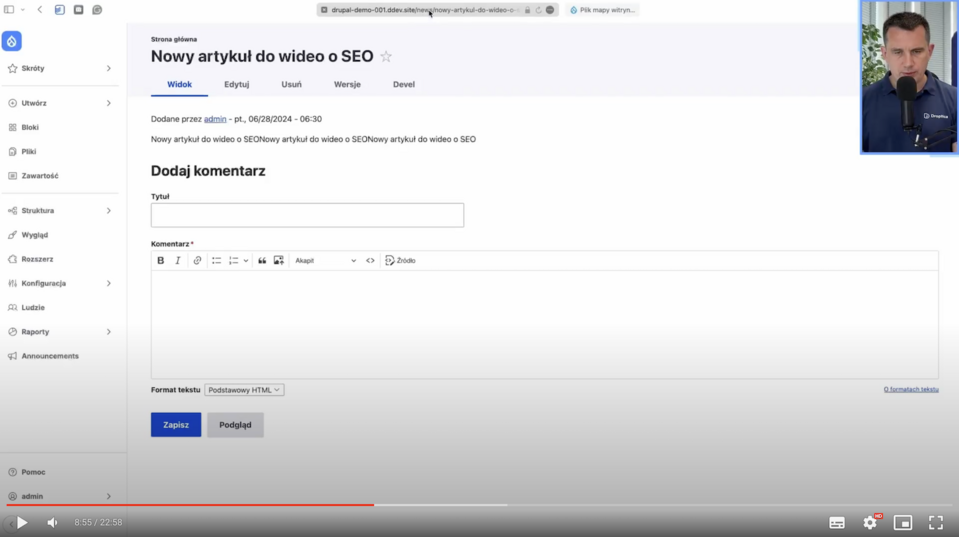Insert a block quote
The height and width of the screenshot is (537, 959).
(x=262, y=261)
